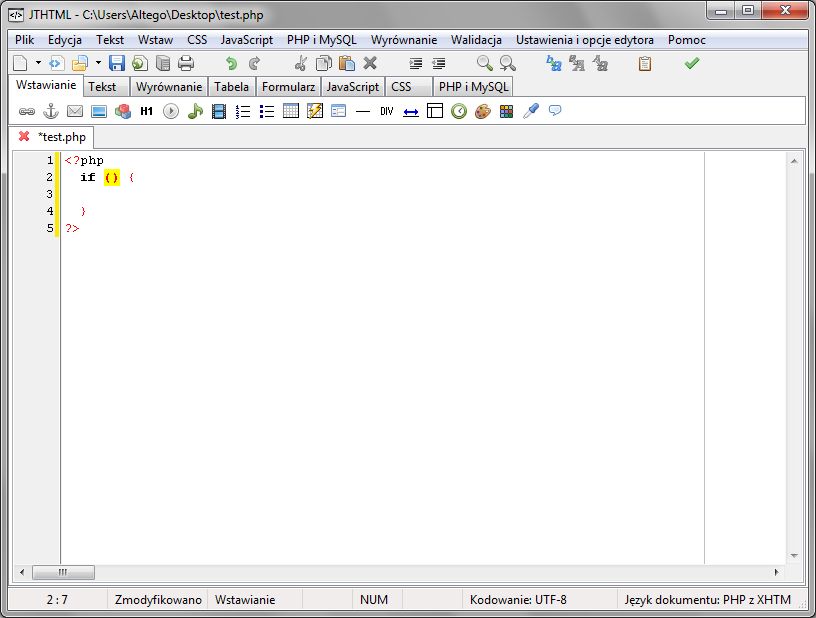The image size is (816, 618).
Task: Click the green checkmark validate icon
Action: pos(692,63)
